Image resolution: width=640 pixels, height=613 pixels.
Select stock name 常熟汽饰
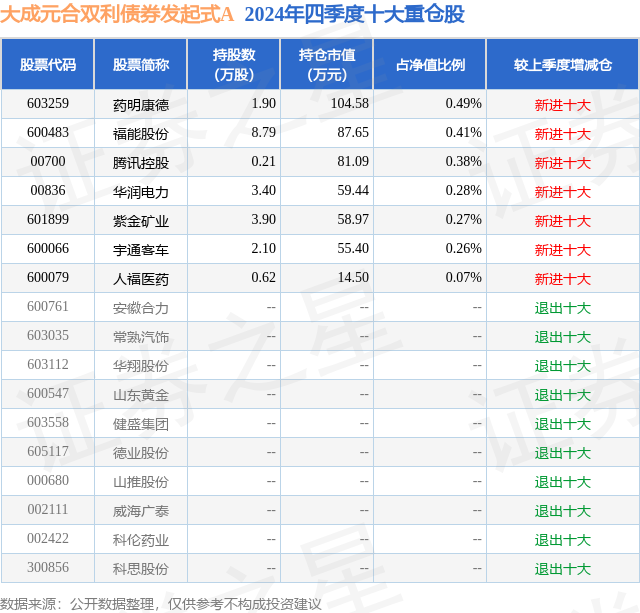141,337
